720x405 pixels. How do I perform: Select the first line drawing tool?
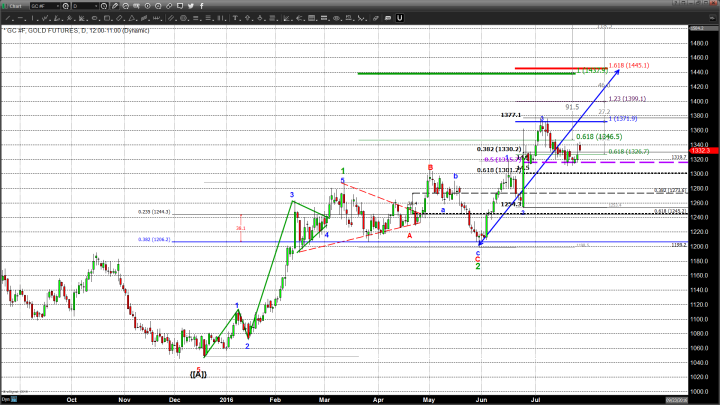tap(9, 18)
